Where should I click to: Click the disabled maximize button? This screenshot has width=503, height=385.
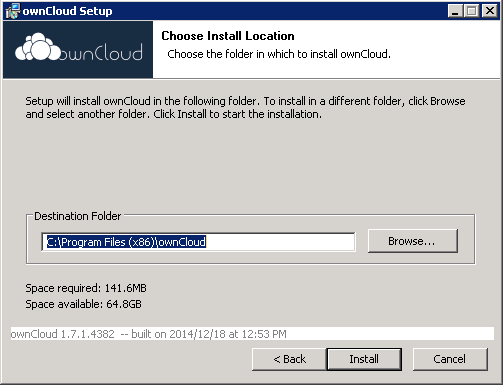point(472,11)
